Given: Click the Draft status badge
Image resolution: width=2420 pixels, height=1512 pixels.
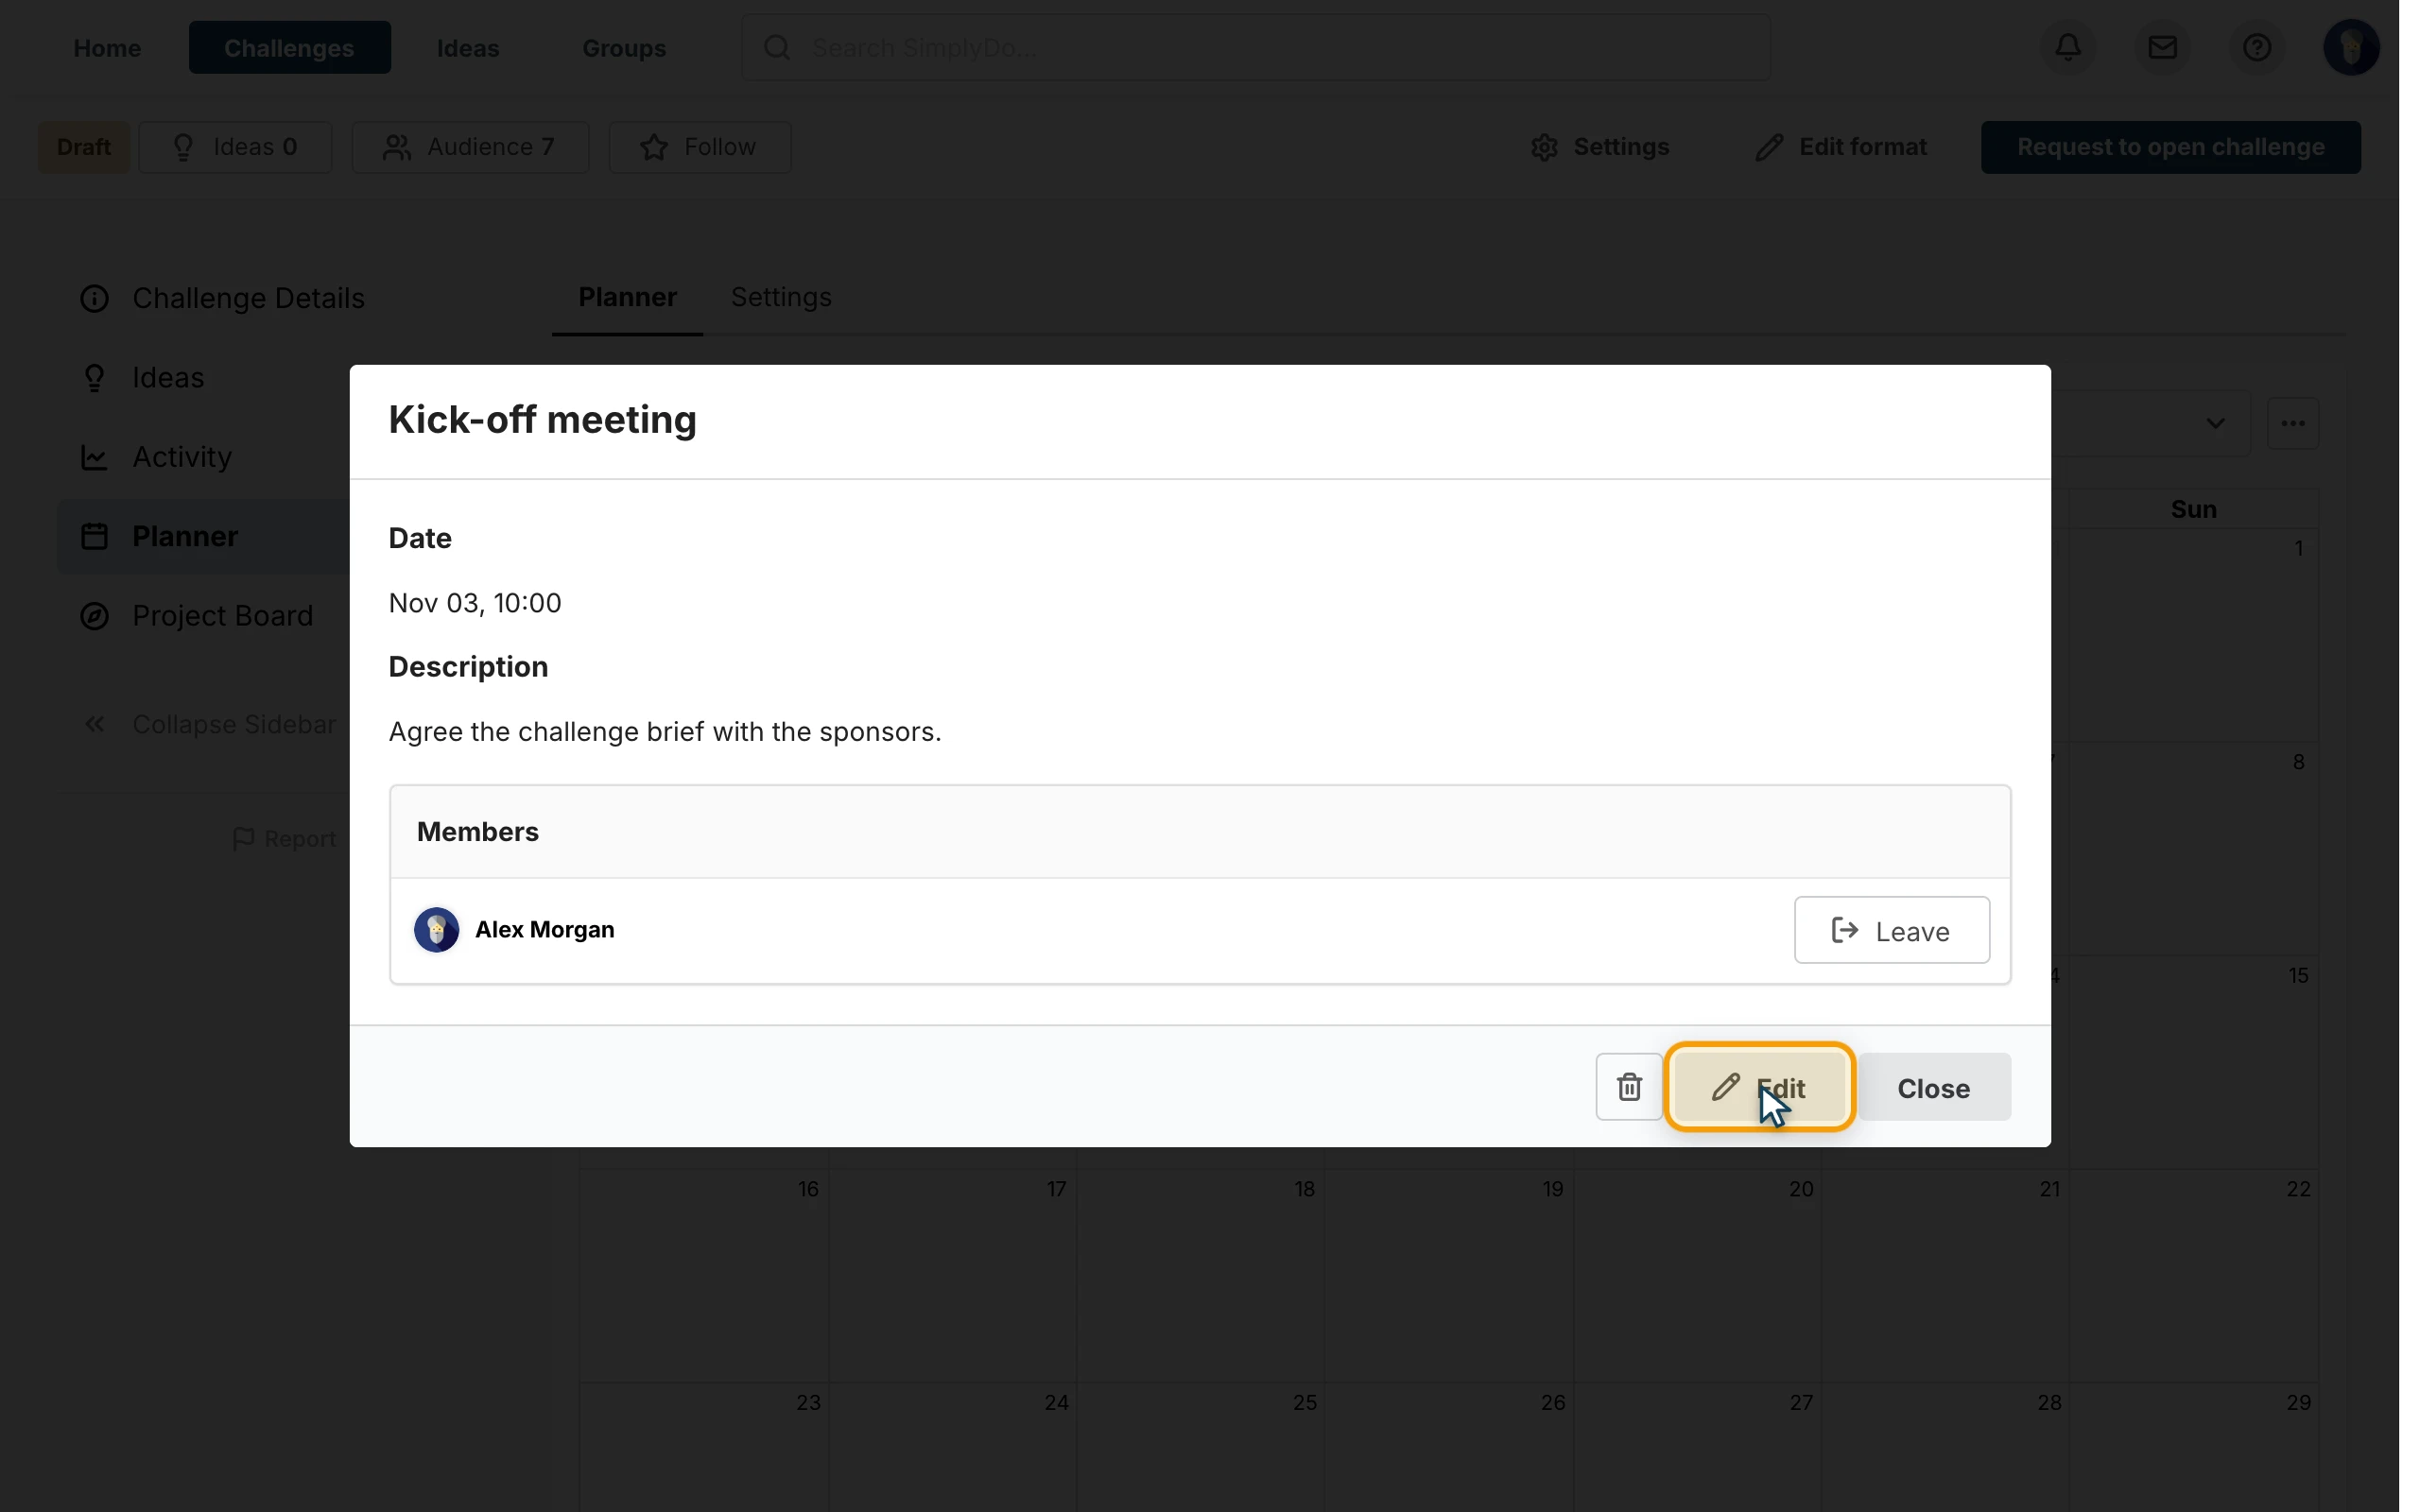Looking at the screenshot, I should point(84,147).
